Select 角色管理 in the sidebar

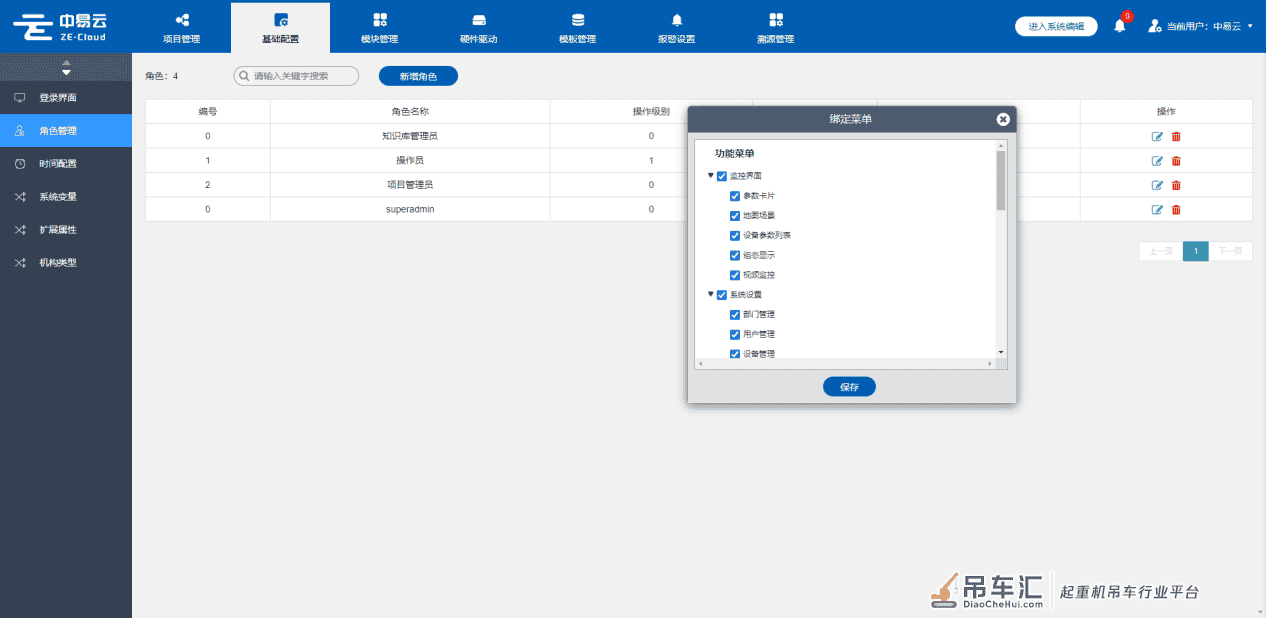[x=66, y=131]
